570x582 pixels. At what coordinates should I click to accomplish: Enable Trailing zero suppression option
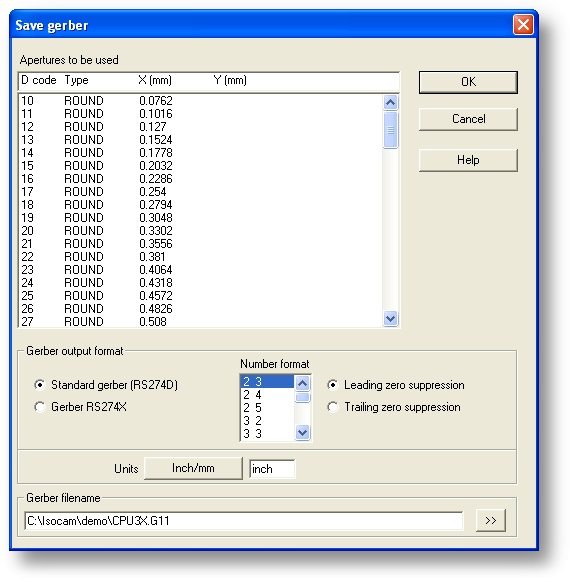point(333,407)
